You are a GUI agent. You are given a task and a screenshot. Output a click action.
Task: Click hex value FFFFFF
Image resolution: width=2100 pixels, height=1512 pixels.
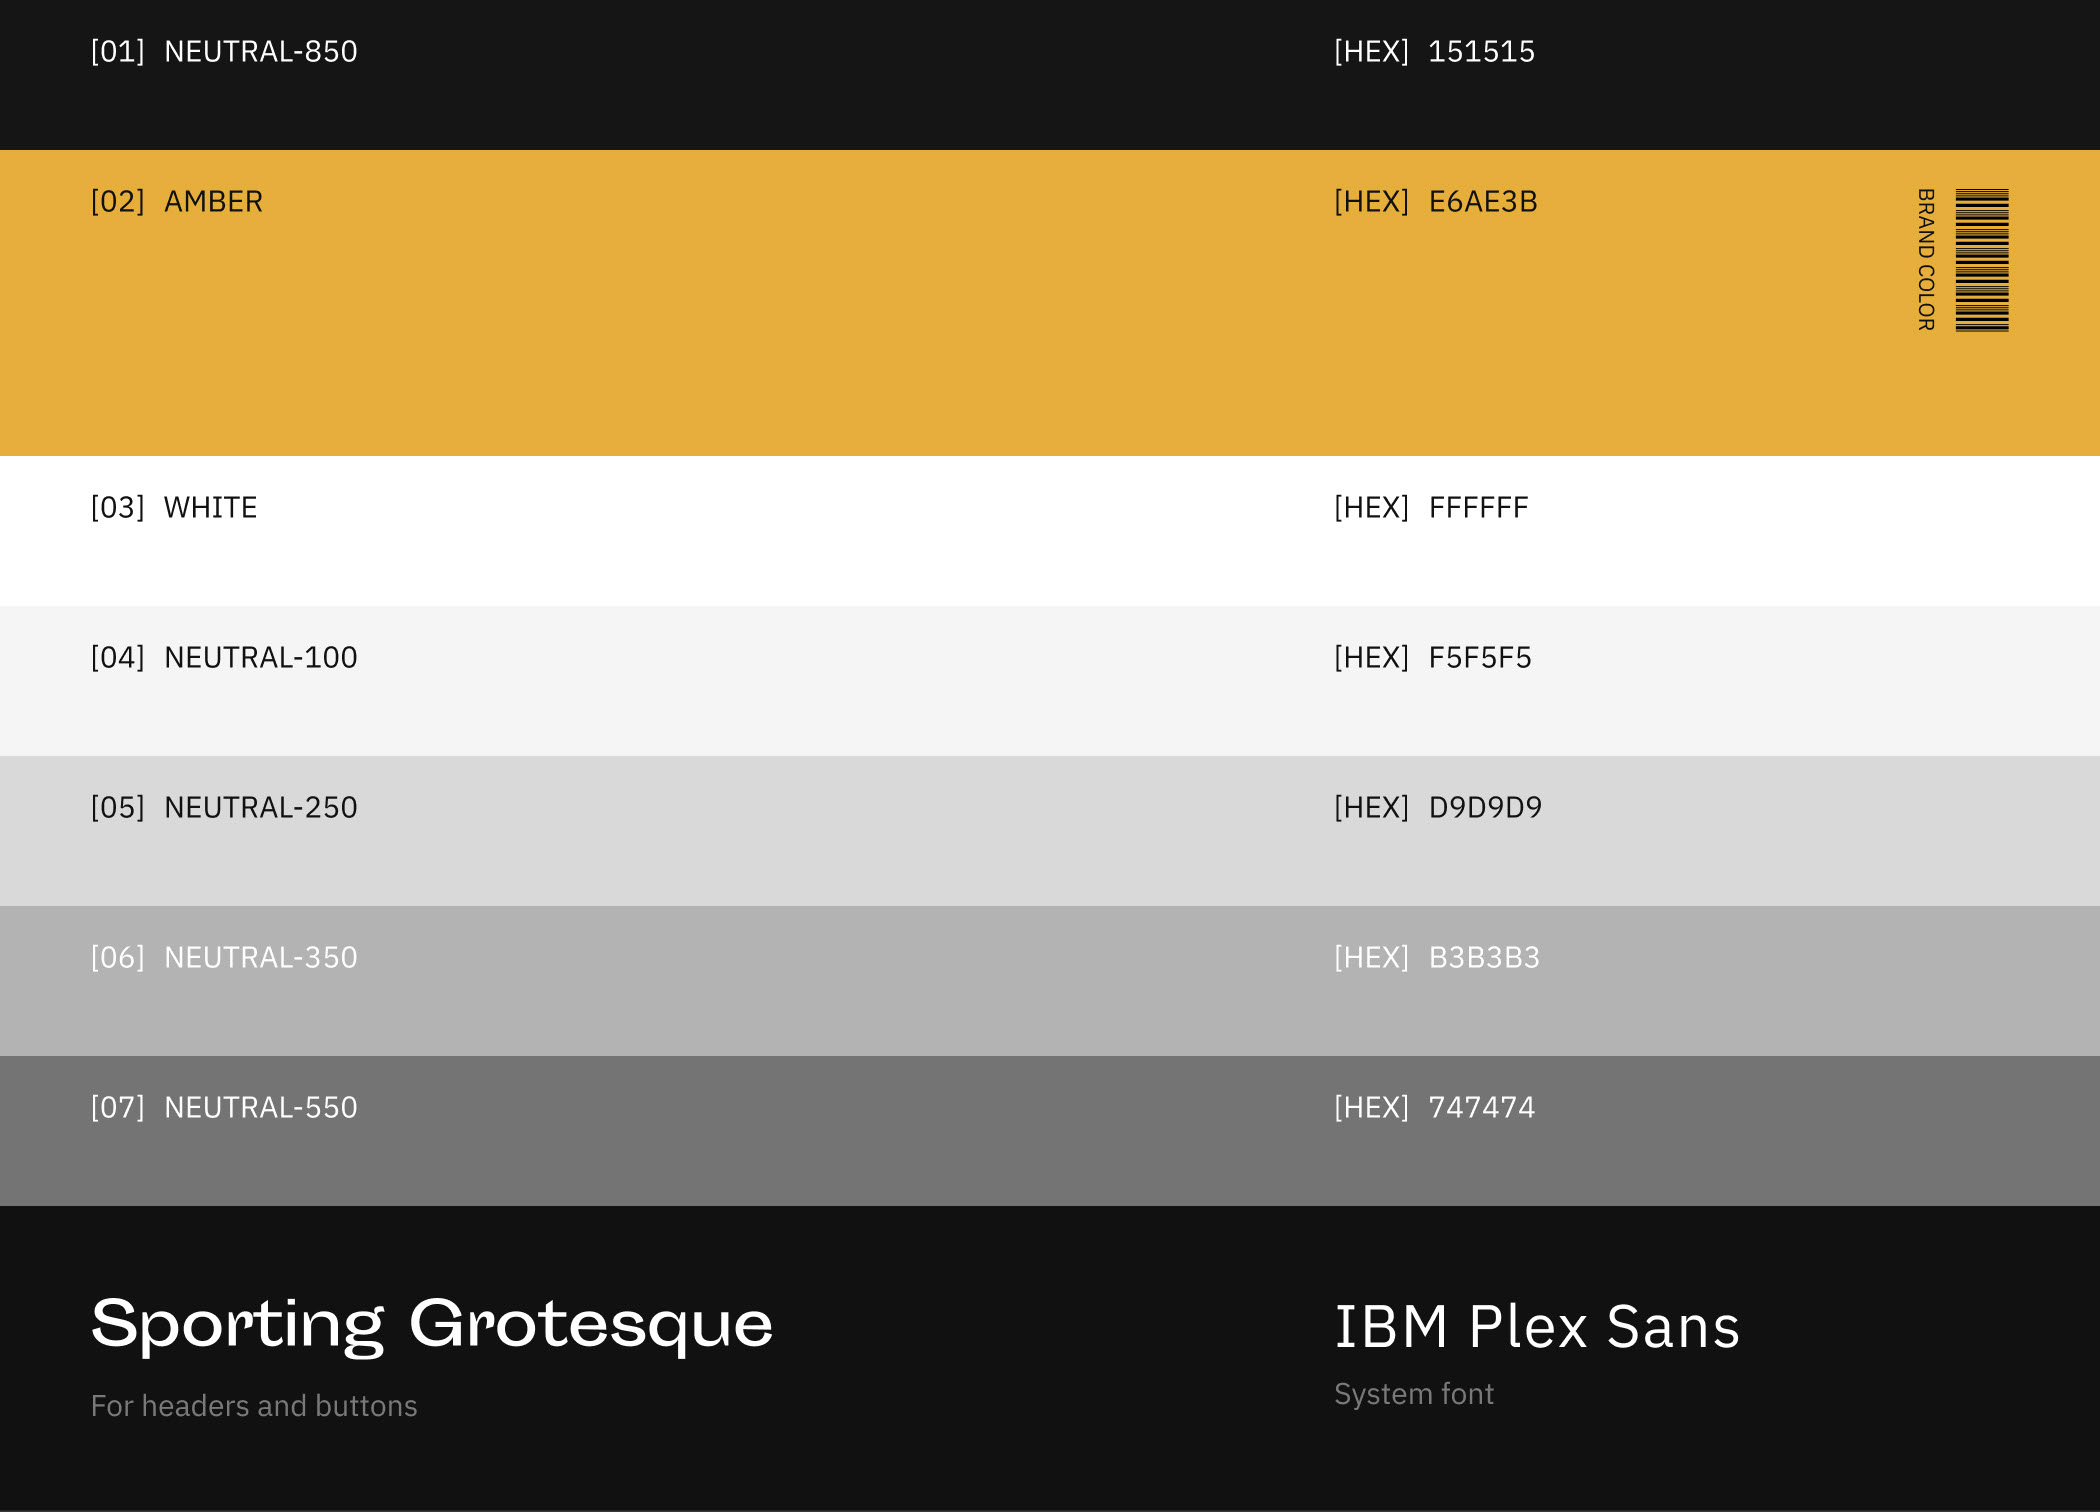click(x=1478, y=508)
